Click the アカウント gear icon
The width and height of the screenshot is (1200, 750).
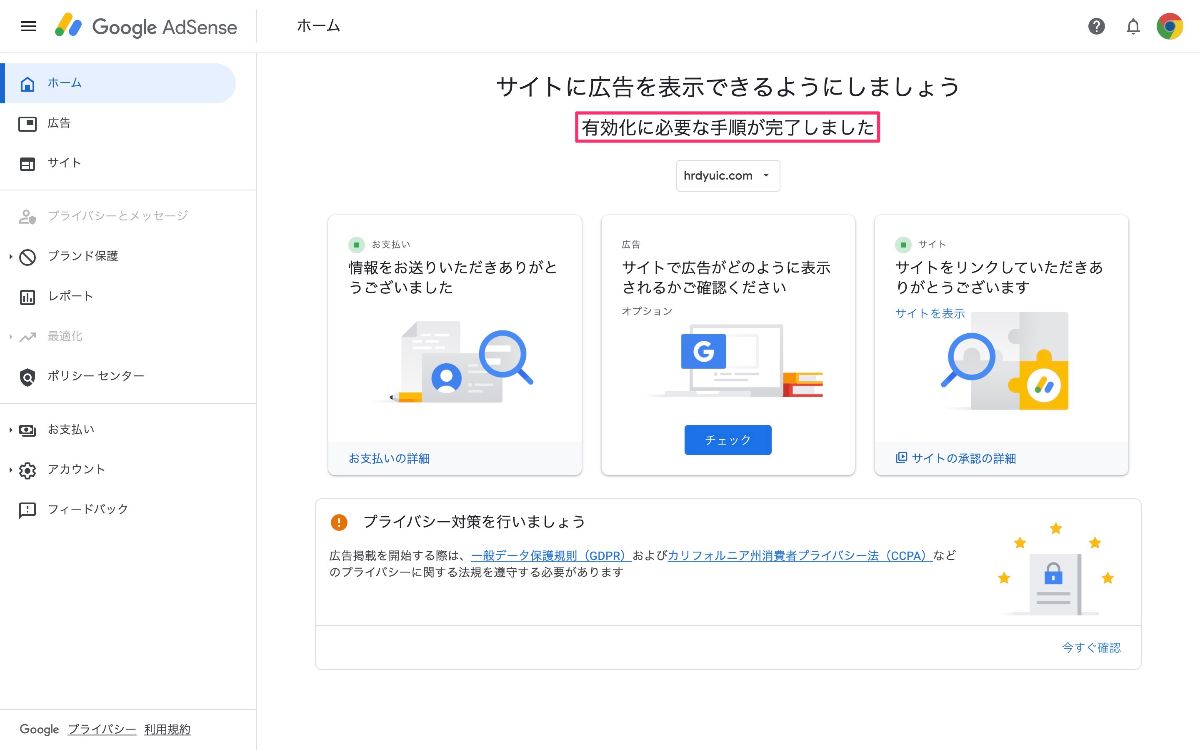click(28, 469)
